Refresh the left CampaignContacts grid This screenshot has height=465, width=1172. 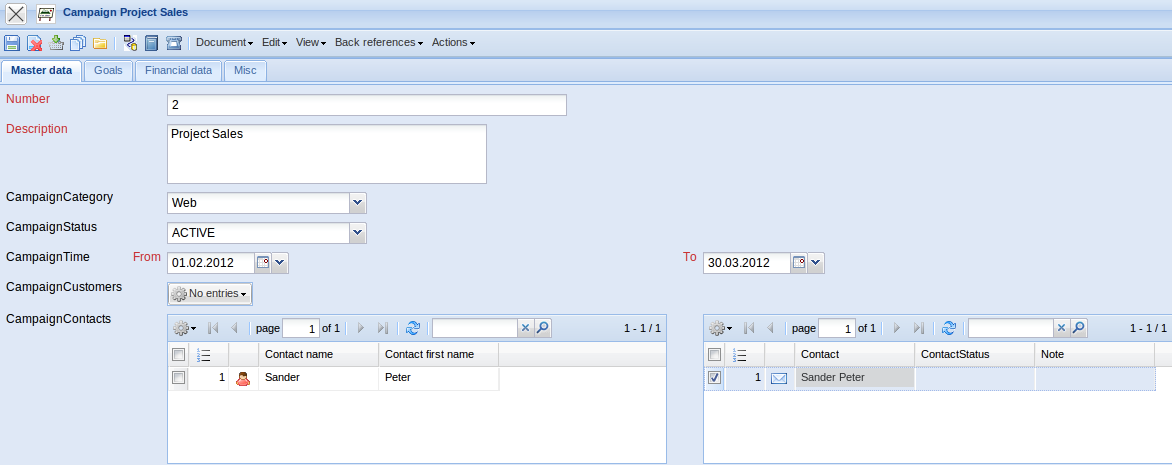coord(412,328)
